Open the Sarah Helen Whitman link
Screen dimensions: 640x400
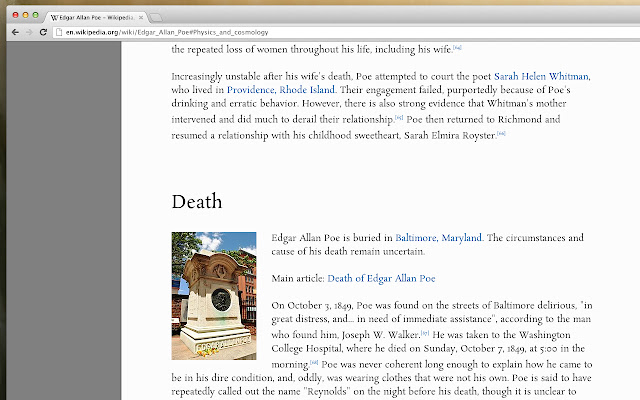click(x=542, y=76)
